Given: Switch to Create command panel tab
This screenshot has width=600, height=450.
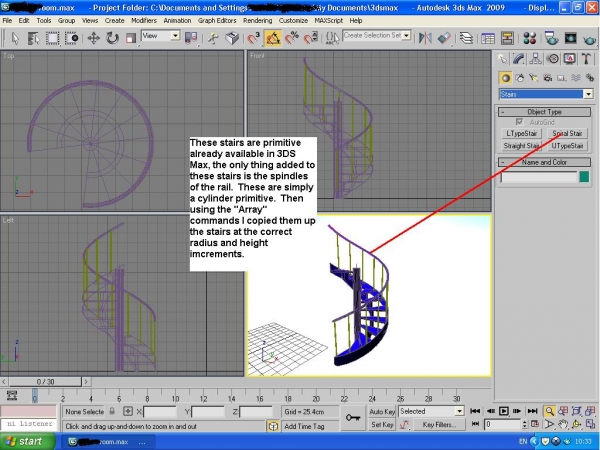Looking at the screenshot, I should (502, 59).
